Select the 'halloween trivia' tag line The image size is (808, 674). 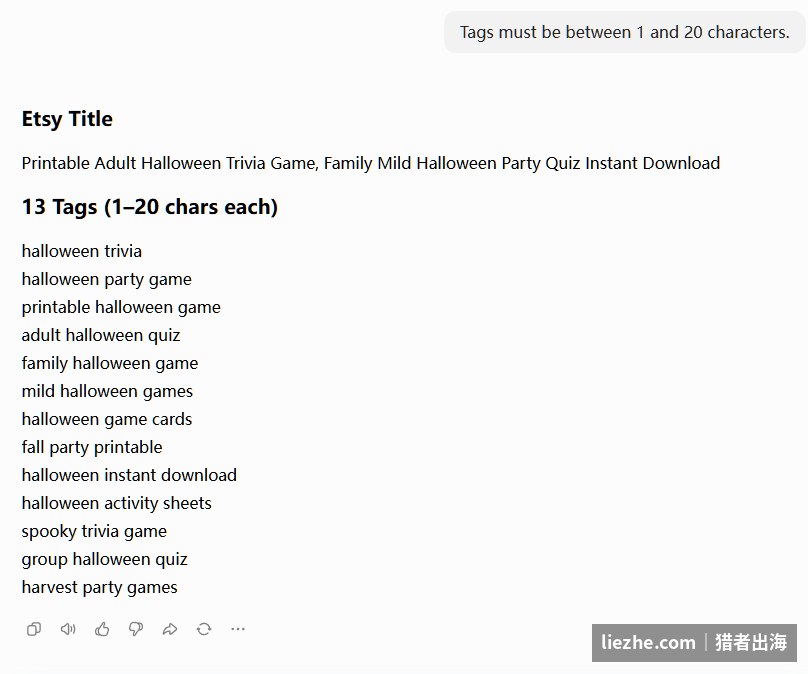click(x=81, y=251)
